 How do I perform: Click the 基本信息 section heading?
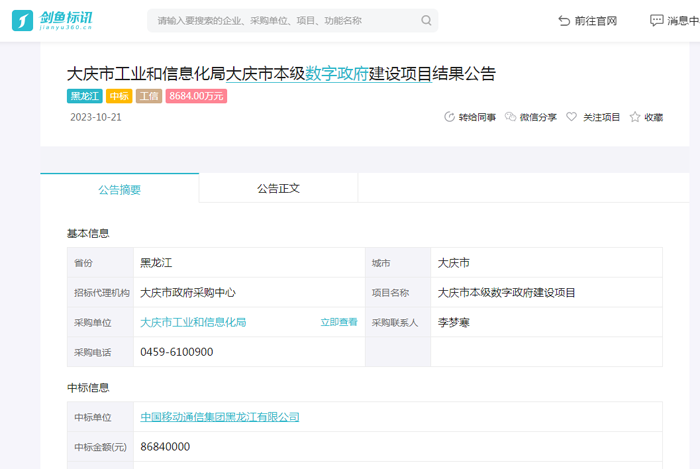(88, 233)
